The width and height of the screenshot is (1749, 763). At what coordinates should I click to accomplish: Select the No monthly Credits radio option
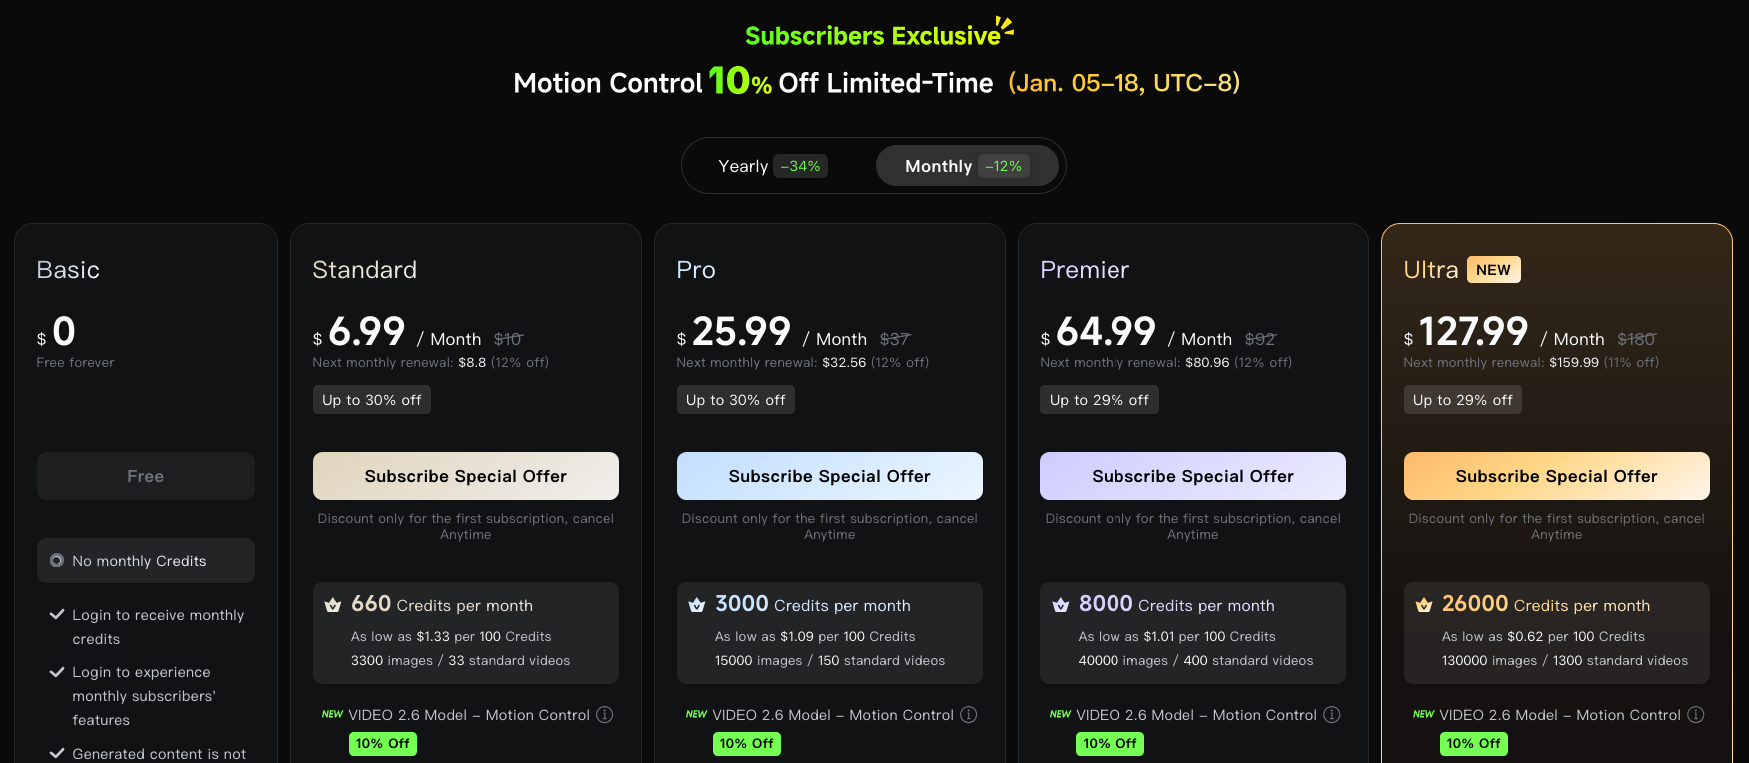57,560
